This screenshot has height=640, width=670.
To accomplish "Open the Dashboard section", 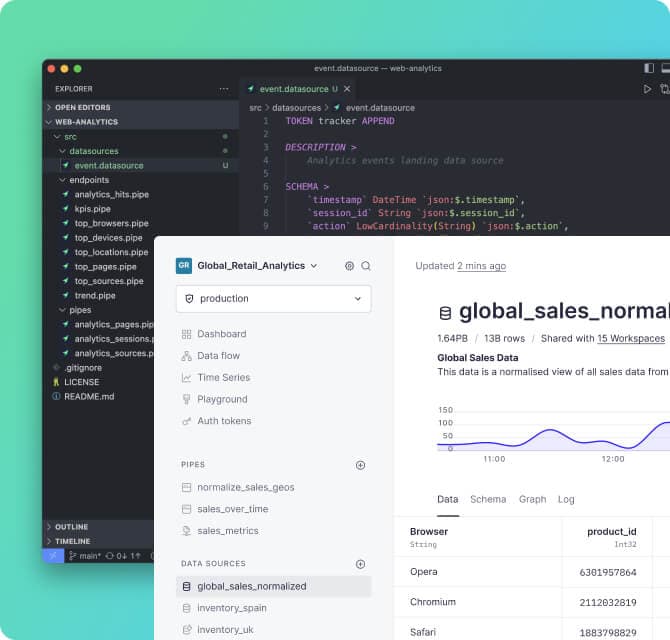I will 214,334.
